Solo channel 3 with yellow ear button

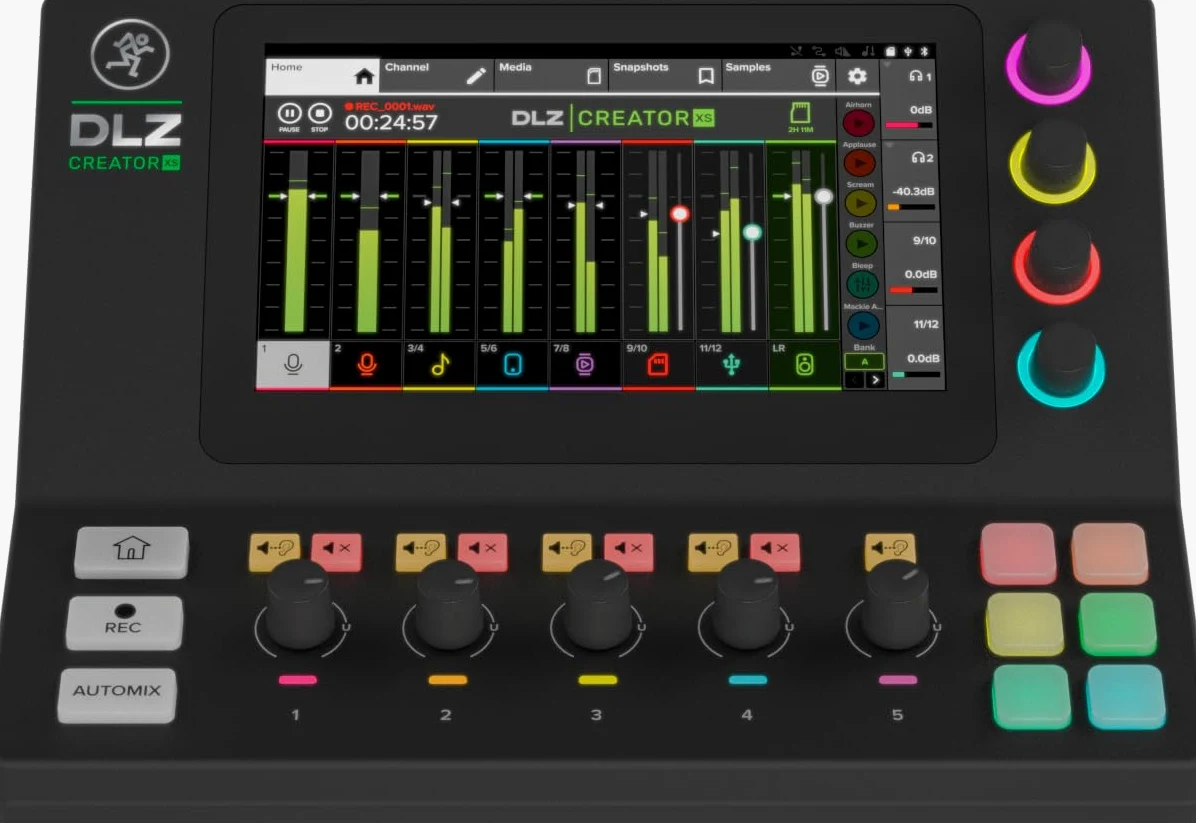pos(567,551)
